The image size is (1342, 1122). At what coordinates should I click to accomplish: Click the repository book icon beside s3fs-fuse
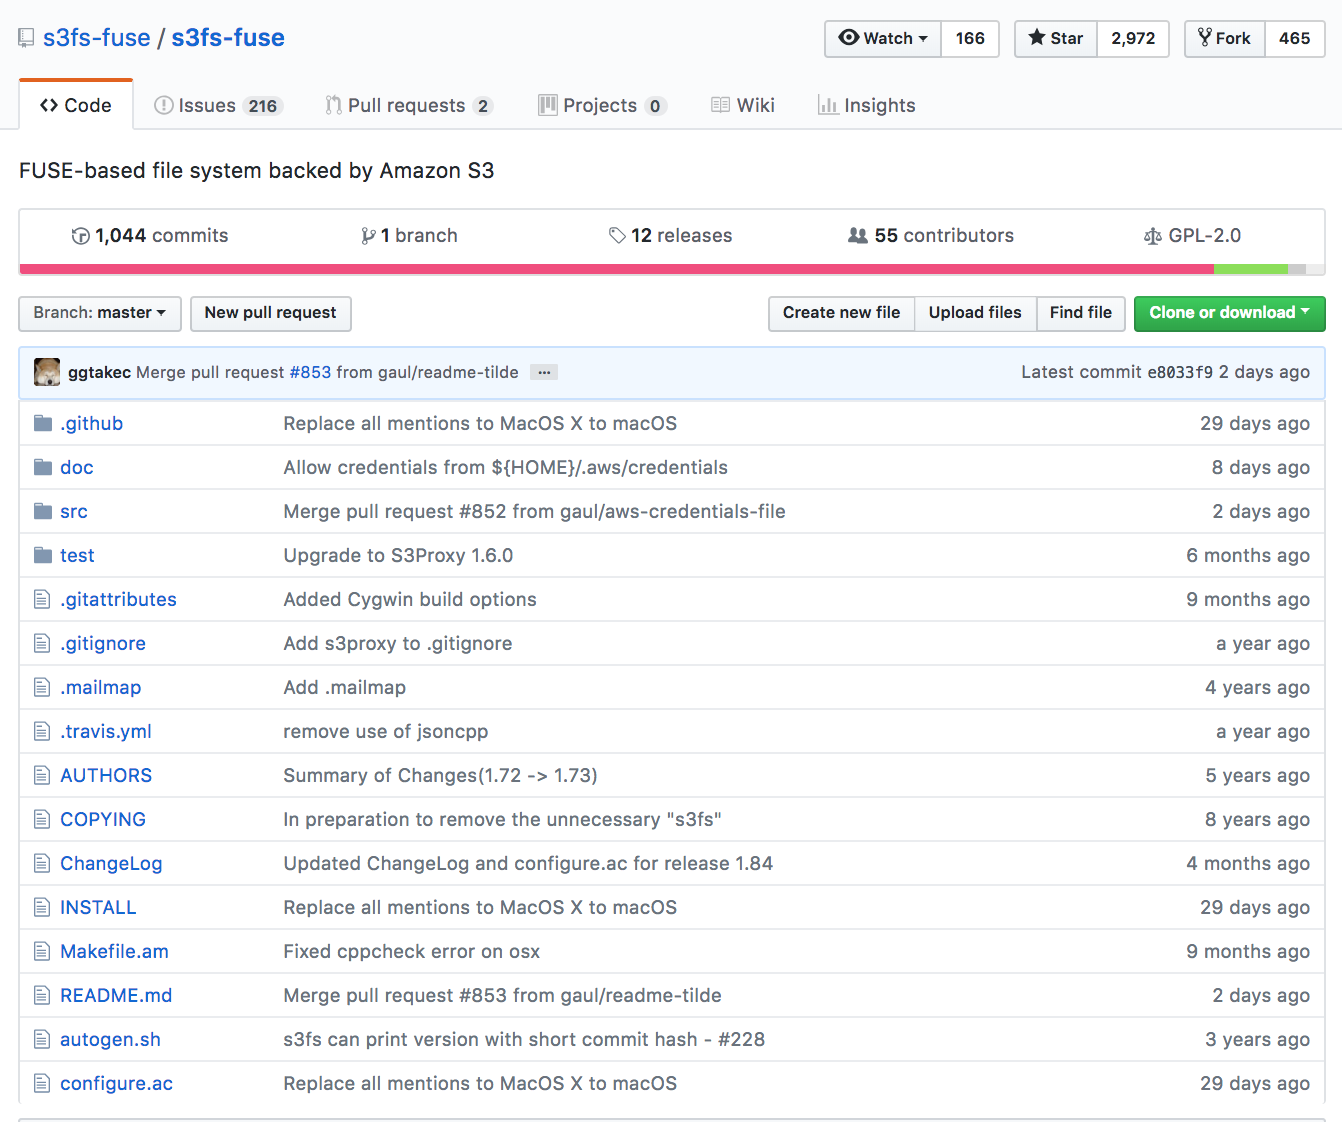pyautogui.click(x=26, y=39)
